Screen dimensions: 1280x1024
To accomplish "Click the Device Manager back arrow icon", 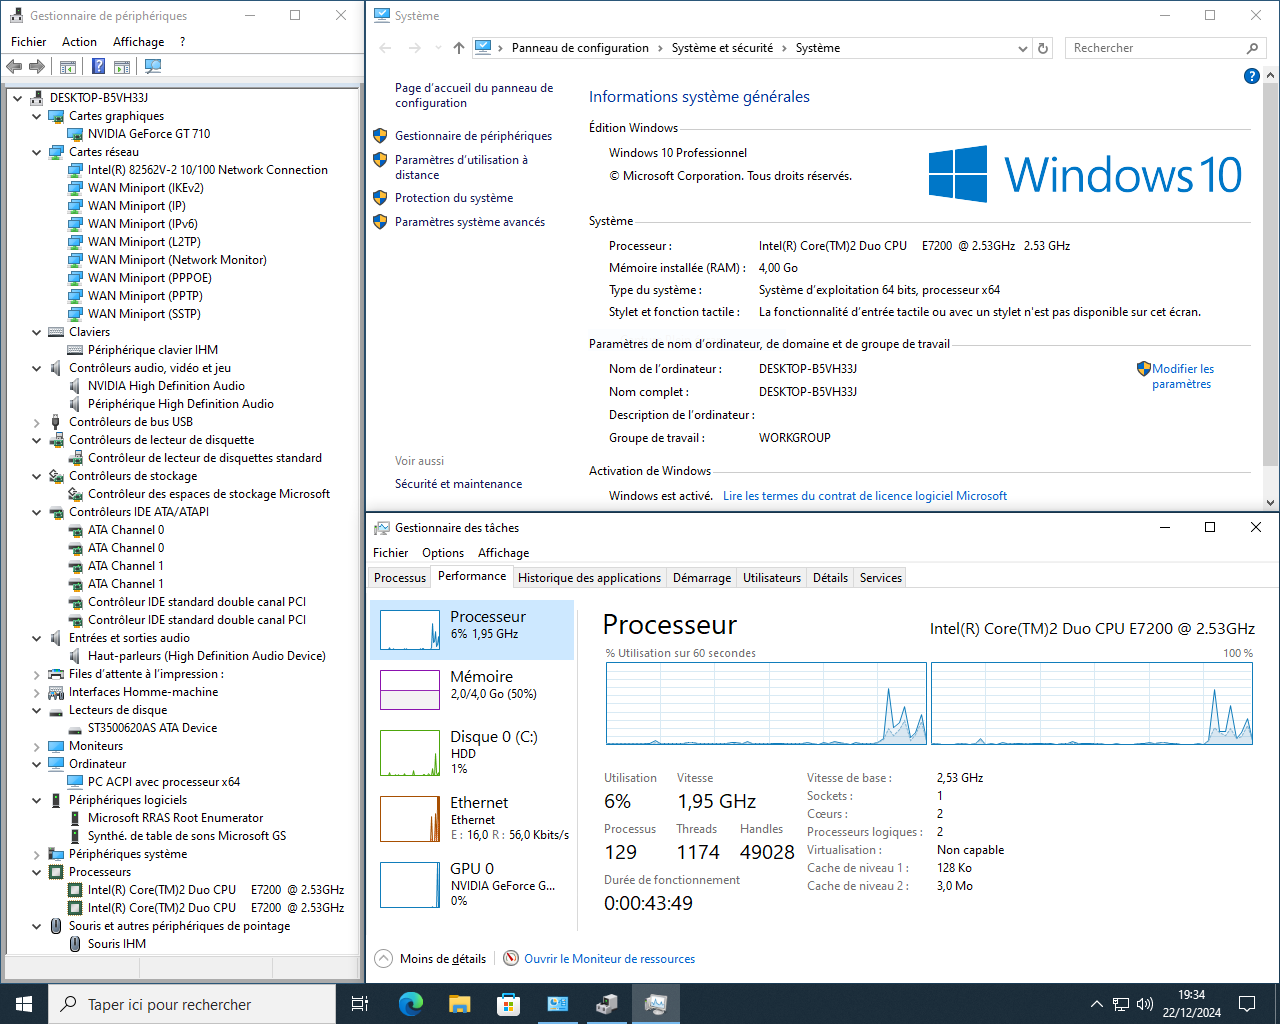I will click(14, 66).
